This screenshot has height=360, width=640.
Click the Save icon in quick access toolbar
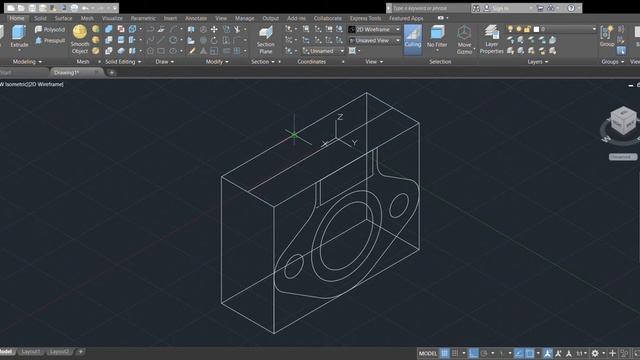point(32,8)
